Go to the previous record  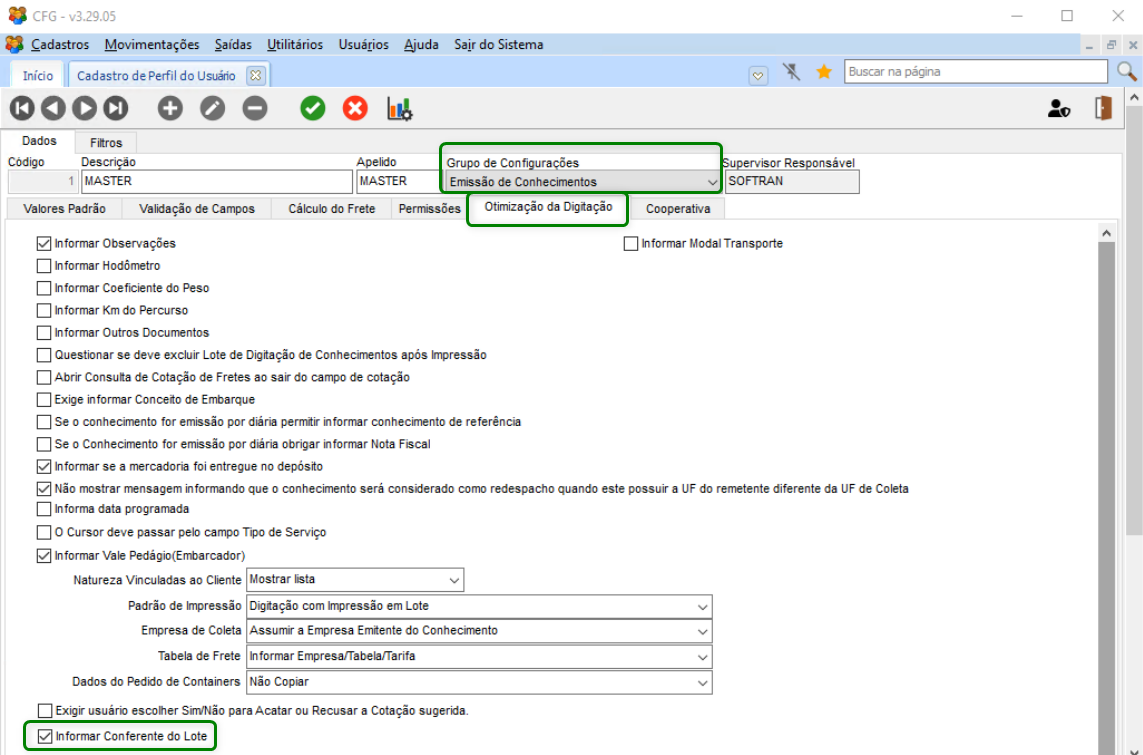pos(53,109)
